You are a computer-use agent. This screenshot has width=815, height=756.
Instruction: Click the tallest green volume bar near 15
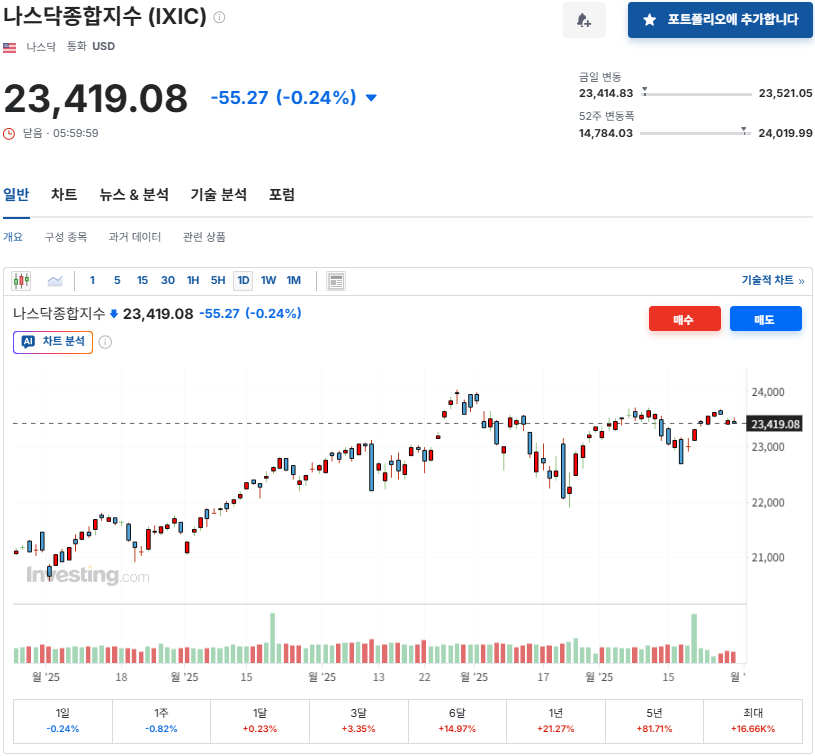tap(272, 638)
